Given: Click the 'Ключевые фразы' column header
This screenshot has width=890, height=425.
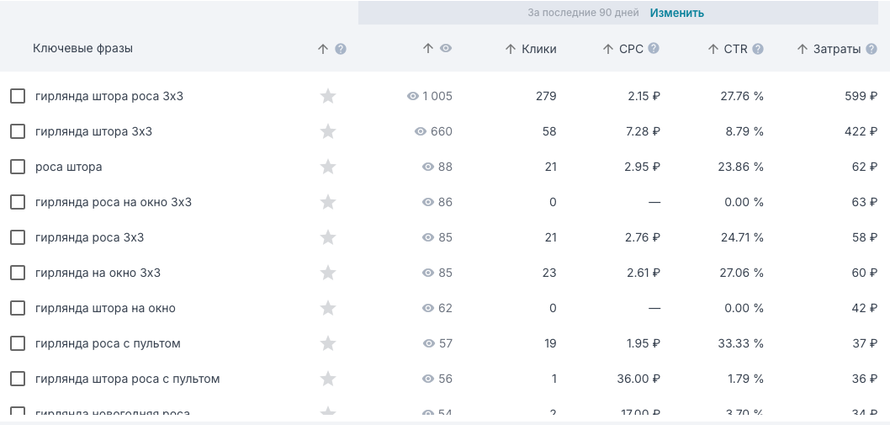Looking at the screenshot, I should tap(83, 48).
